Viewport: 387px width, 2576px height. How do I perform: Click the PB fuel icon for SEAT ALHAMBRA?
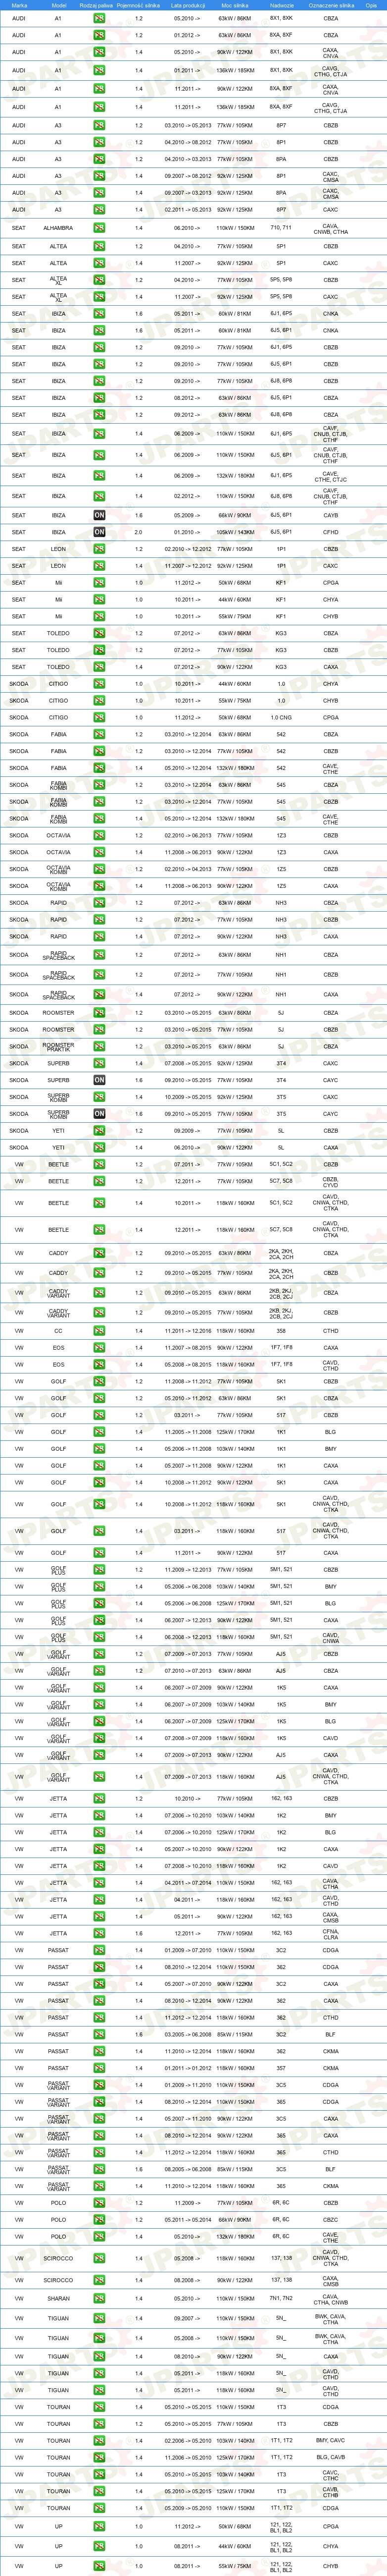99,229
